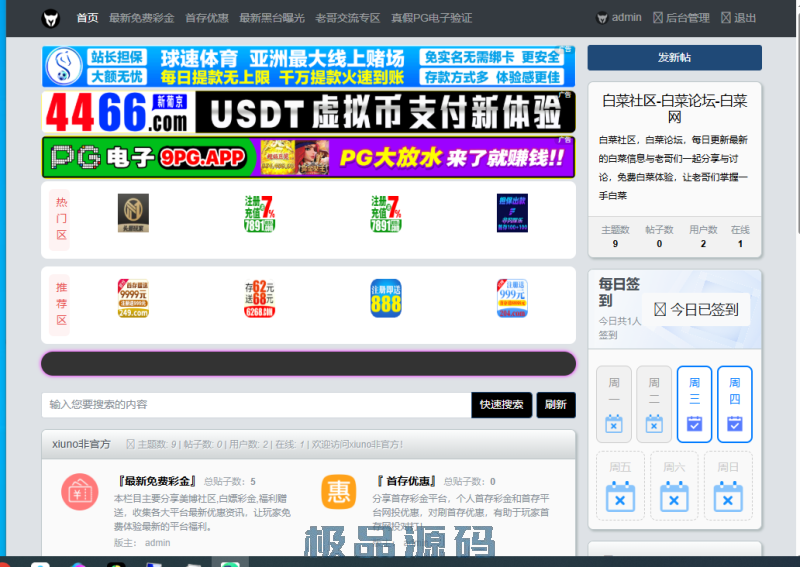Open the 4466.com USDT banner
The height and width of the screenshot is (567, 800).
[309, 112]
